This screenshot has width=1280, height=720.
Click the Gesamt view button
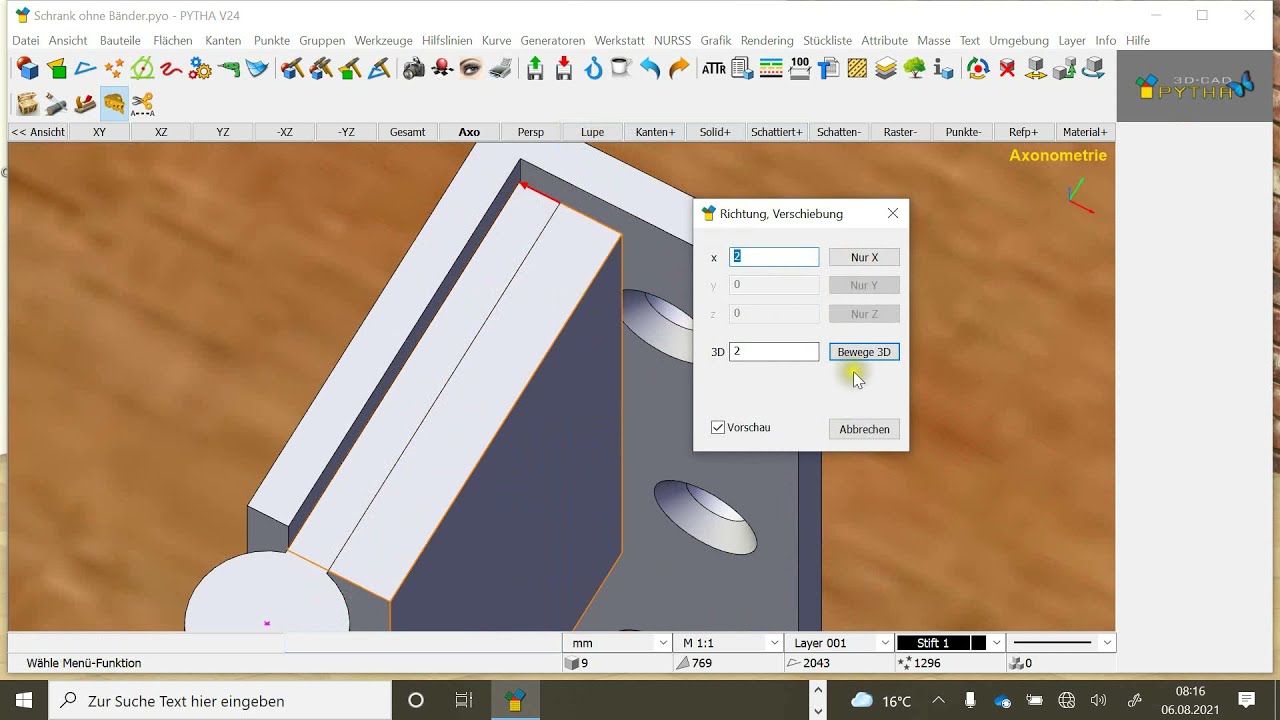click(x=407, y=132)
